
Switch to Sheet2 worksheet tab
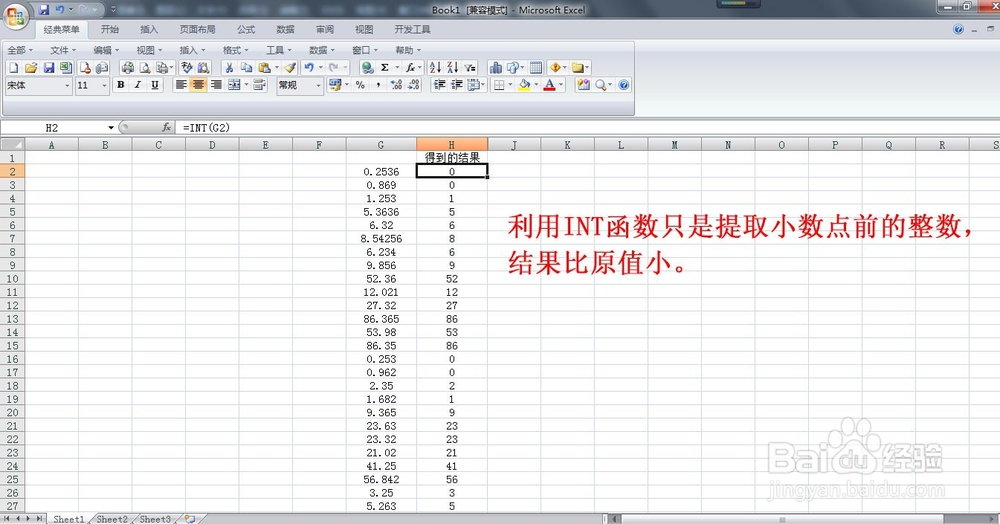click(112, 519)
